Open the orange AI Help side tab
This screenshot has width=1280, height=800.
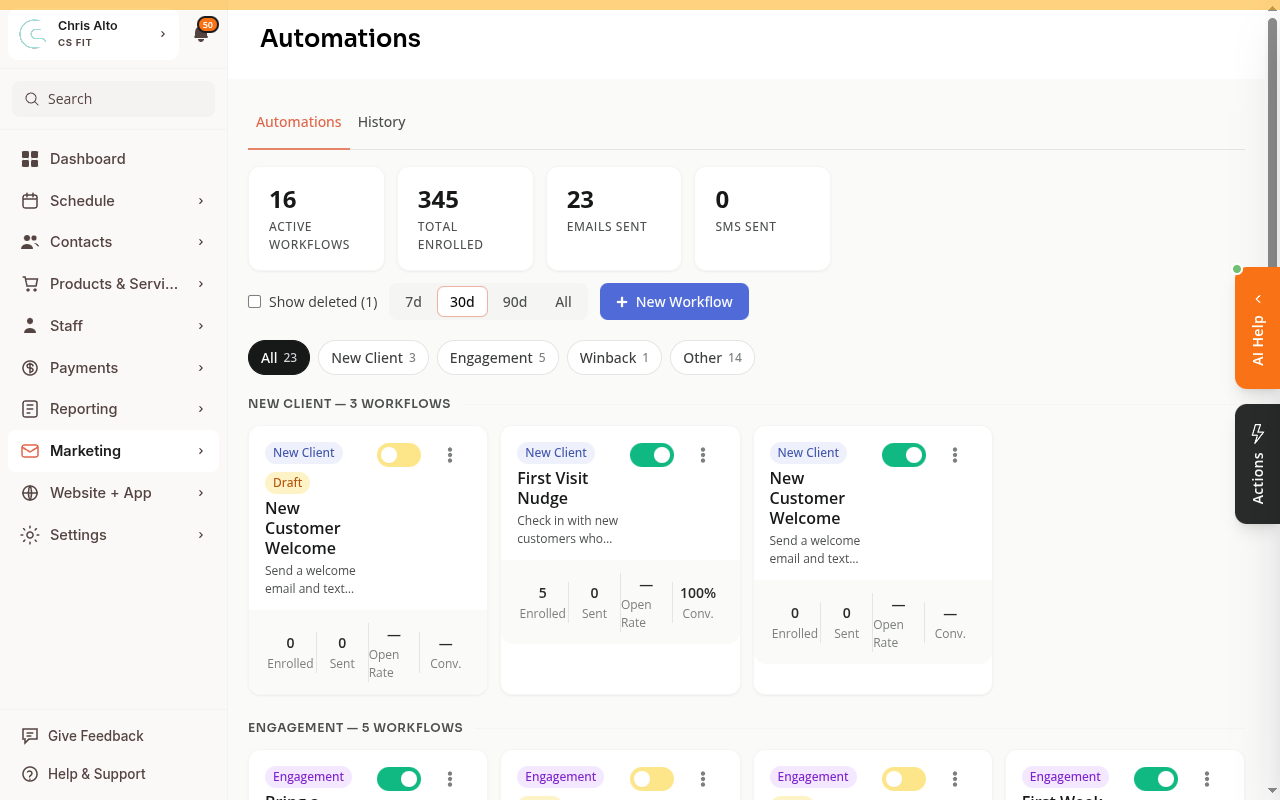click(1257, 328)
